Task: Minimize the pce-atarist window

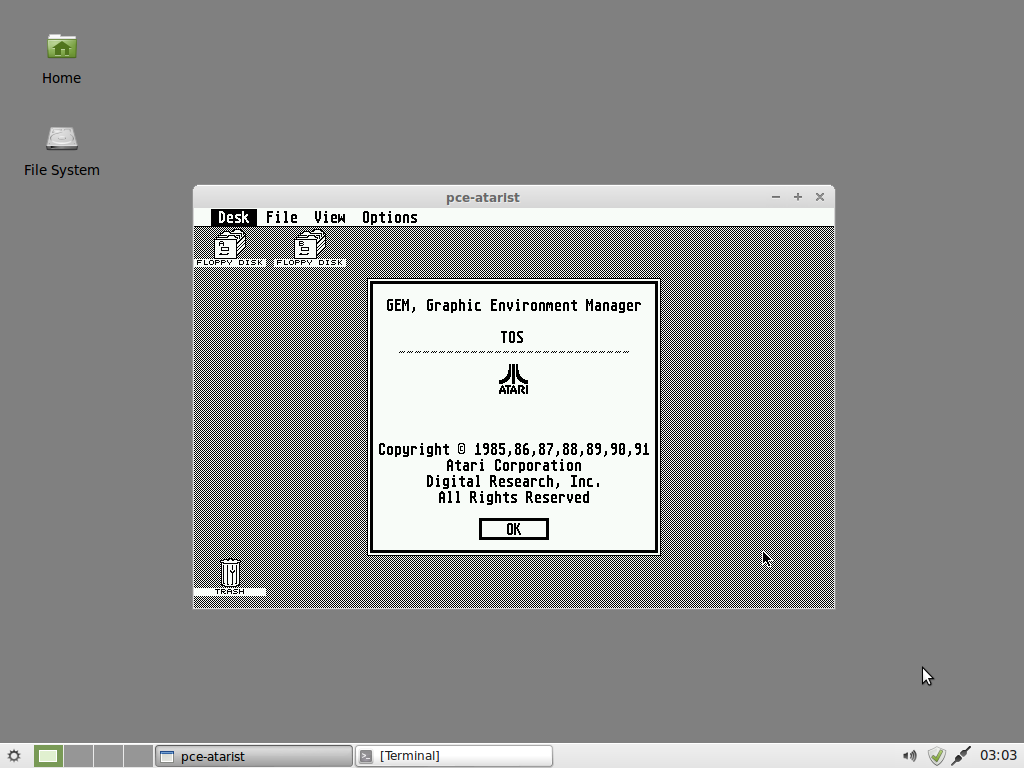Action: (776, 197)
